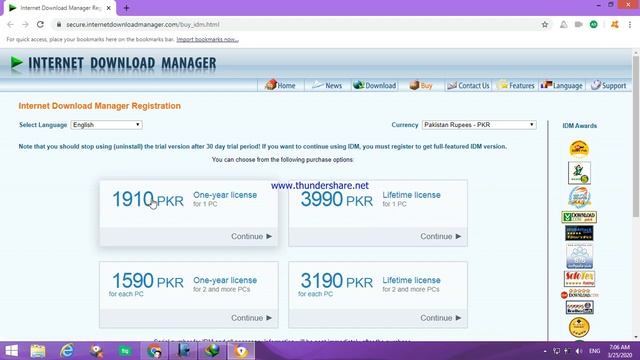The width and height of the screenshot is (640, 360).
Task: Close the Internet Download Manager tab
Action: point(109,8)
